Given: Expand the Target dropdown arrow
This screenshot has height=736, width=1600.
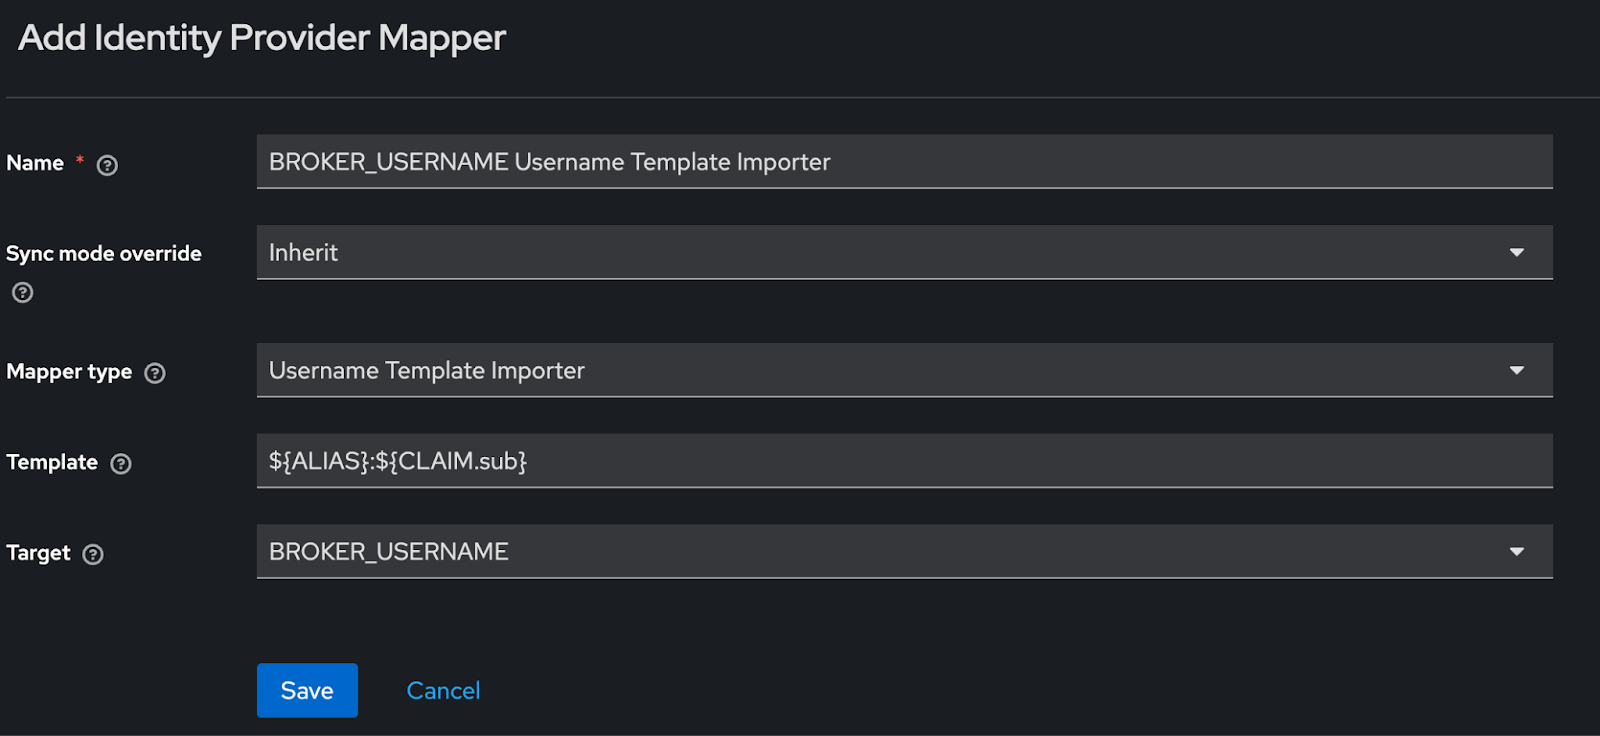Looking at the screenshot, I should pos(1517,552).
